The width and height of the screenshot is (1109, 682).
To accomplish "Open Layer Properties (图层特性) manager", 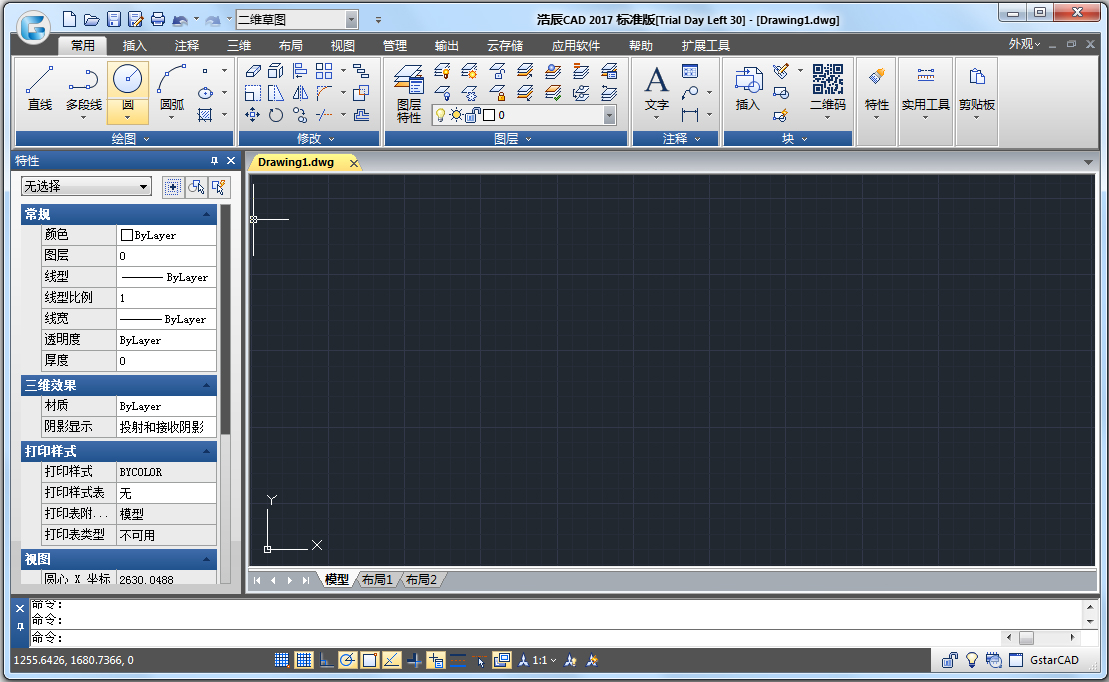I will pyautogui.click(x=409, y=93).
